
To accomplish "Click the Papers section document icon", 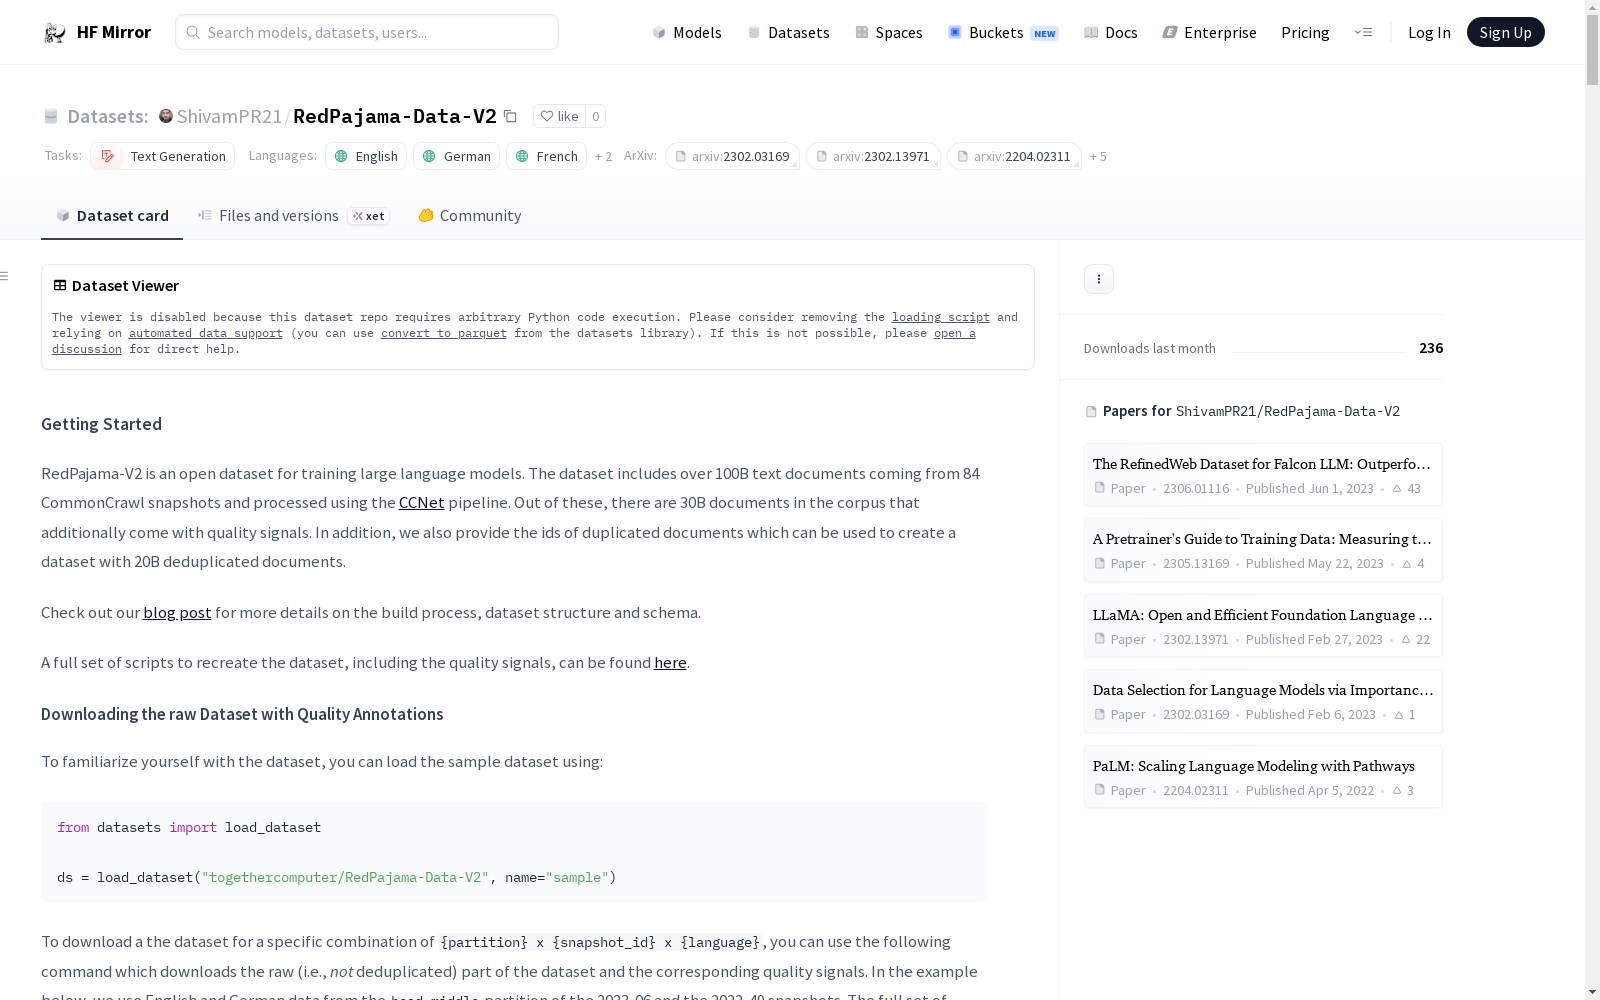I will coord(1091,411).
